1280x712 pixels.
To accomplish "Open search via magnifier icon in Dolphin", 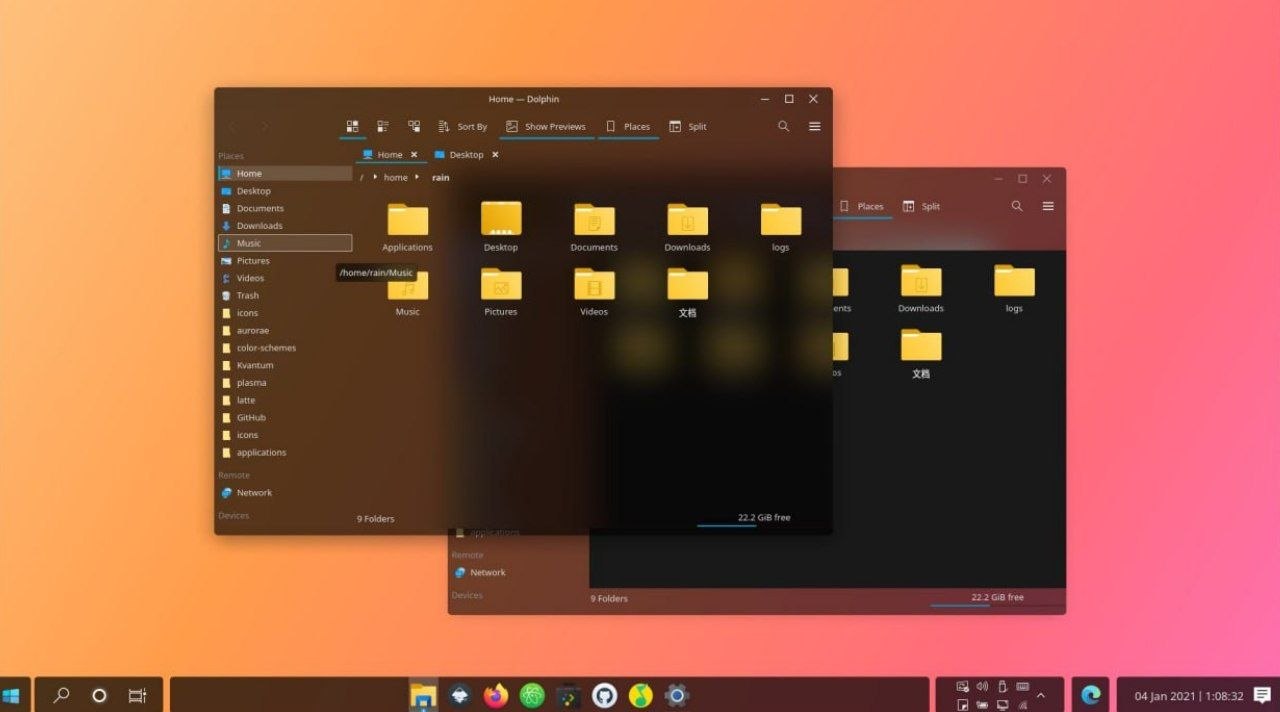I will [784, 126].
